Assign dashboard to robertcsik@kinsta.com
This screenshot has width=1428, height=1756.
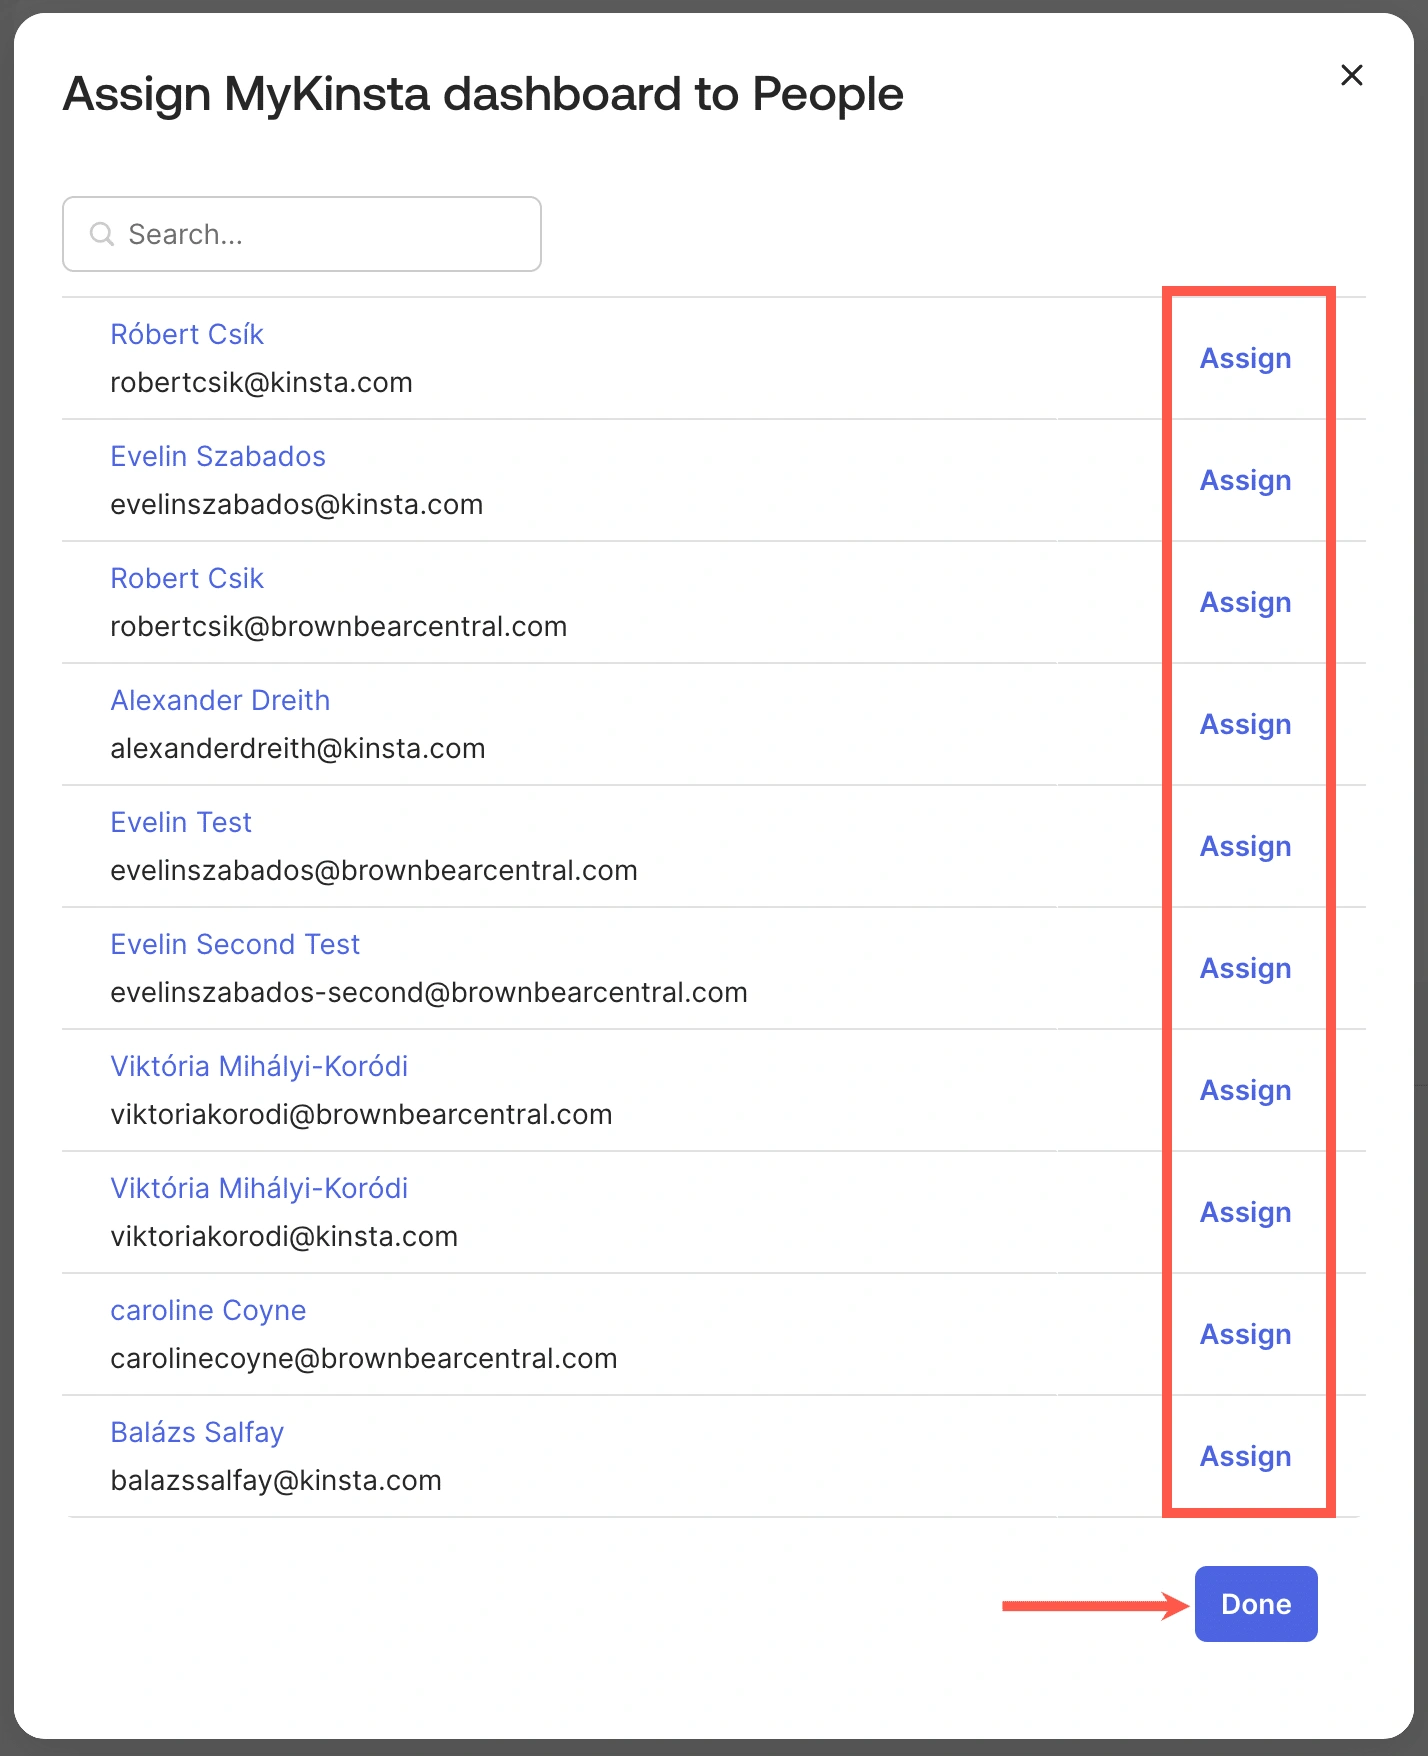(1245, 358)
